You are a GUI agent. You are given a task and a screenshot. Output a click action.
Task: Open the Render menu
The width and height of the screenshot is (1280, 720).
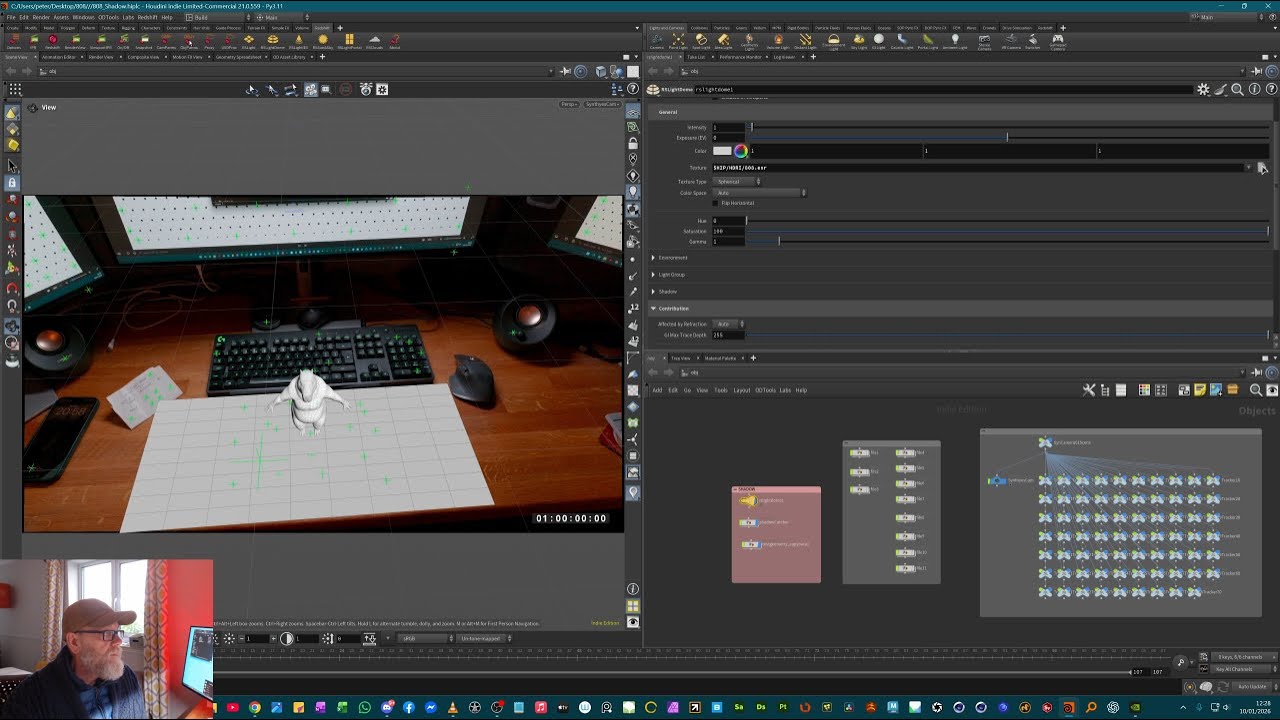[x=41, y=17]
